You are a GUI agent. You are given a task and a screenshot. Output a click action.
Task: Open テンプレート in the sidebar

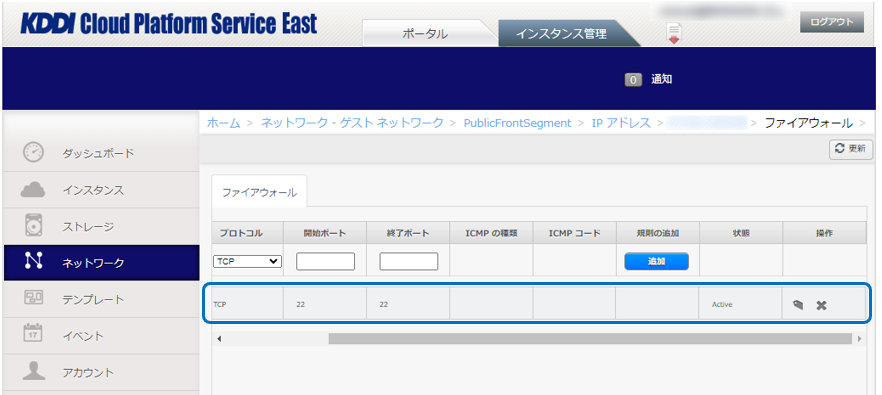click(101, 299)
